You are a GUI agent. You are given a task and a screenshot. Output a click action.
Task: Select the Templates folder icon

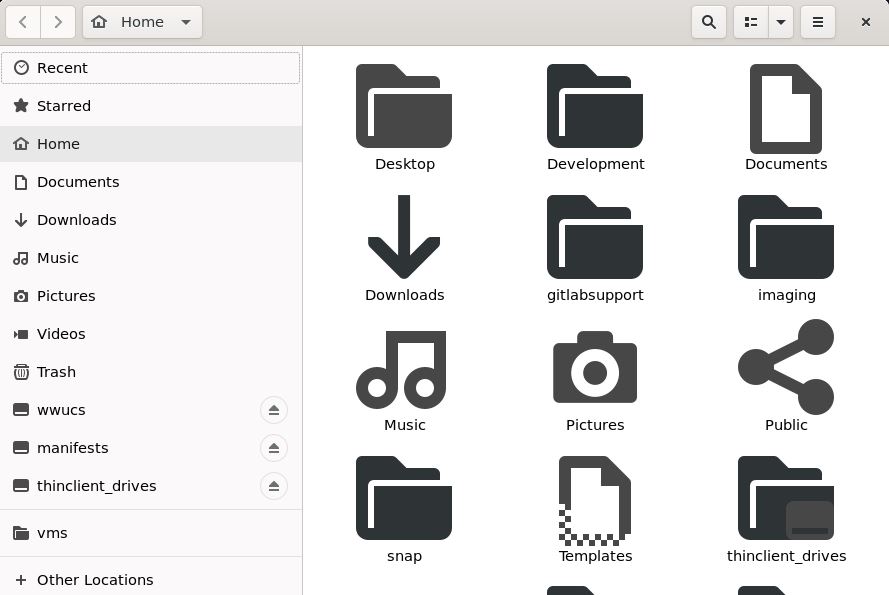[595, 501]
